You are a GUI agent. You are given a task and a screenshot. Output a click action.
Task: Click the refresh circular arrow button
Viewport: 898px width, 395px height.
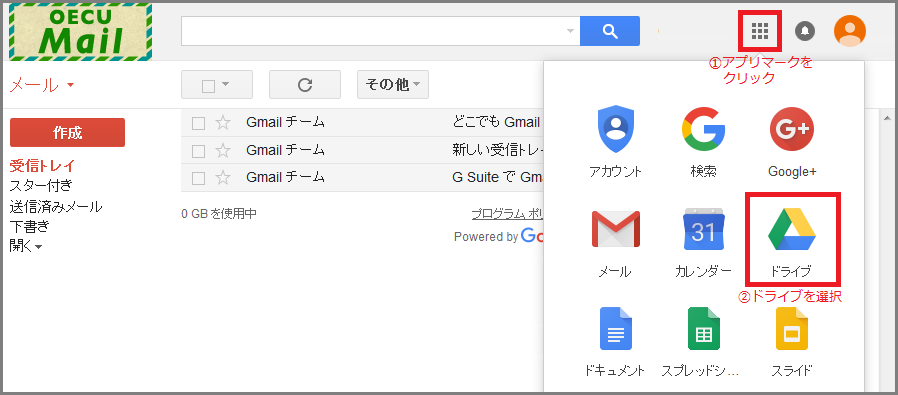(305, 85)
